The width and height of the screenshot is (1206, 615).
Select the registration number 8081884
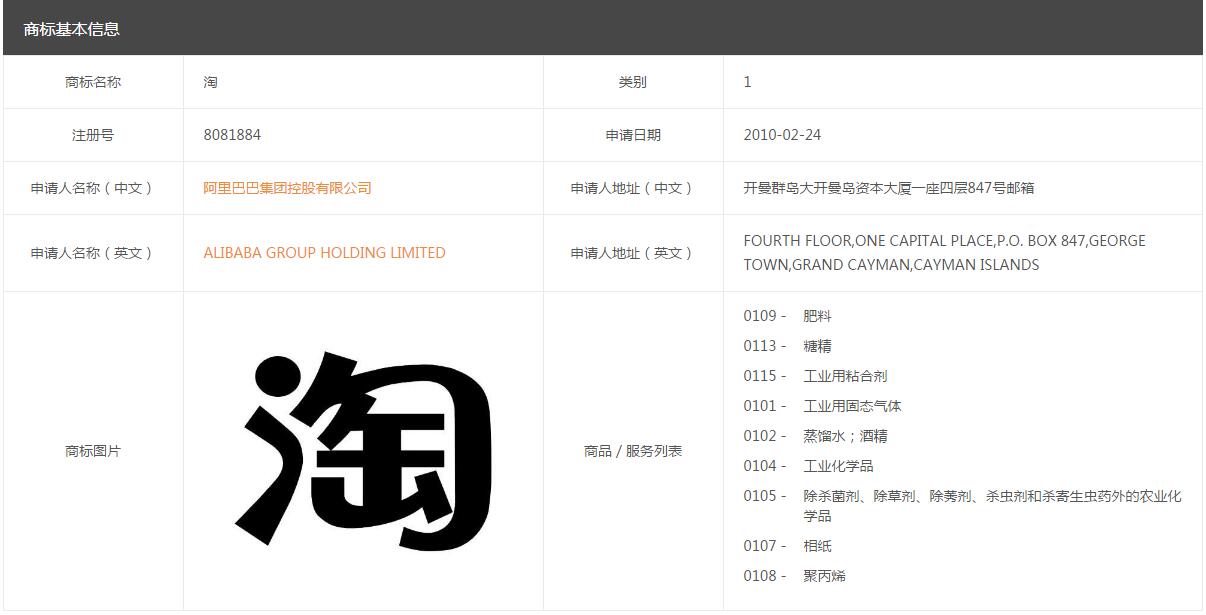pyautogui.click(x=232, y=135)
